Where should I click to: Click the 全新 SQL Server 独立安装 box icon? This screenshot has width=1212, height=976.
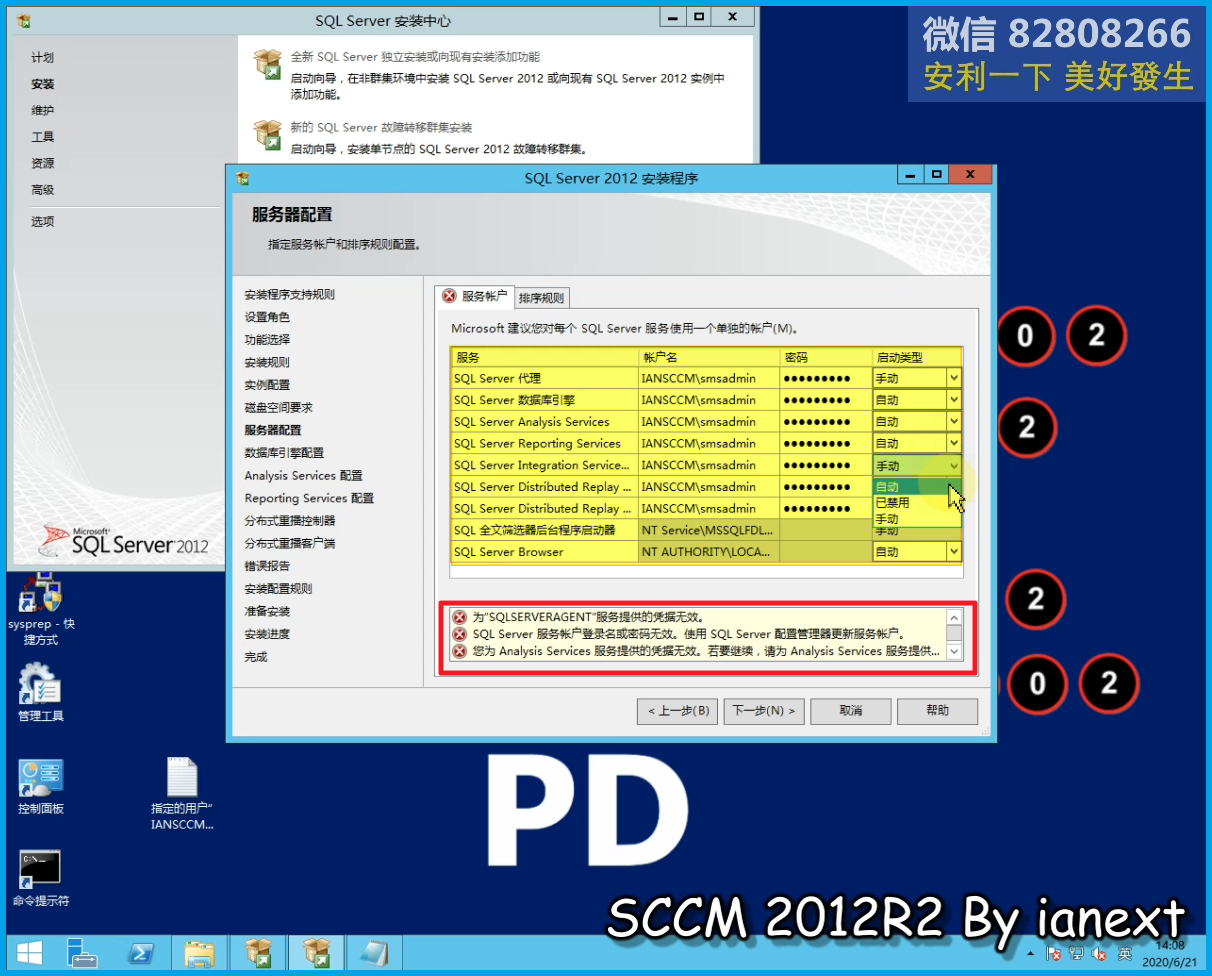coord(267,64)
